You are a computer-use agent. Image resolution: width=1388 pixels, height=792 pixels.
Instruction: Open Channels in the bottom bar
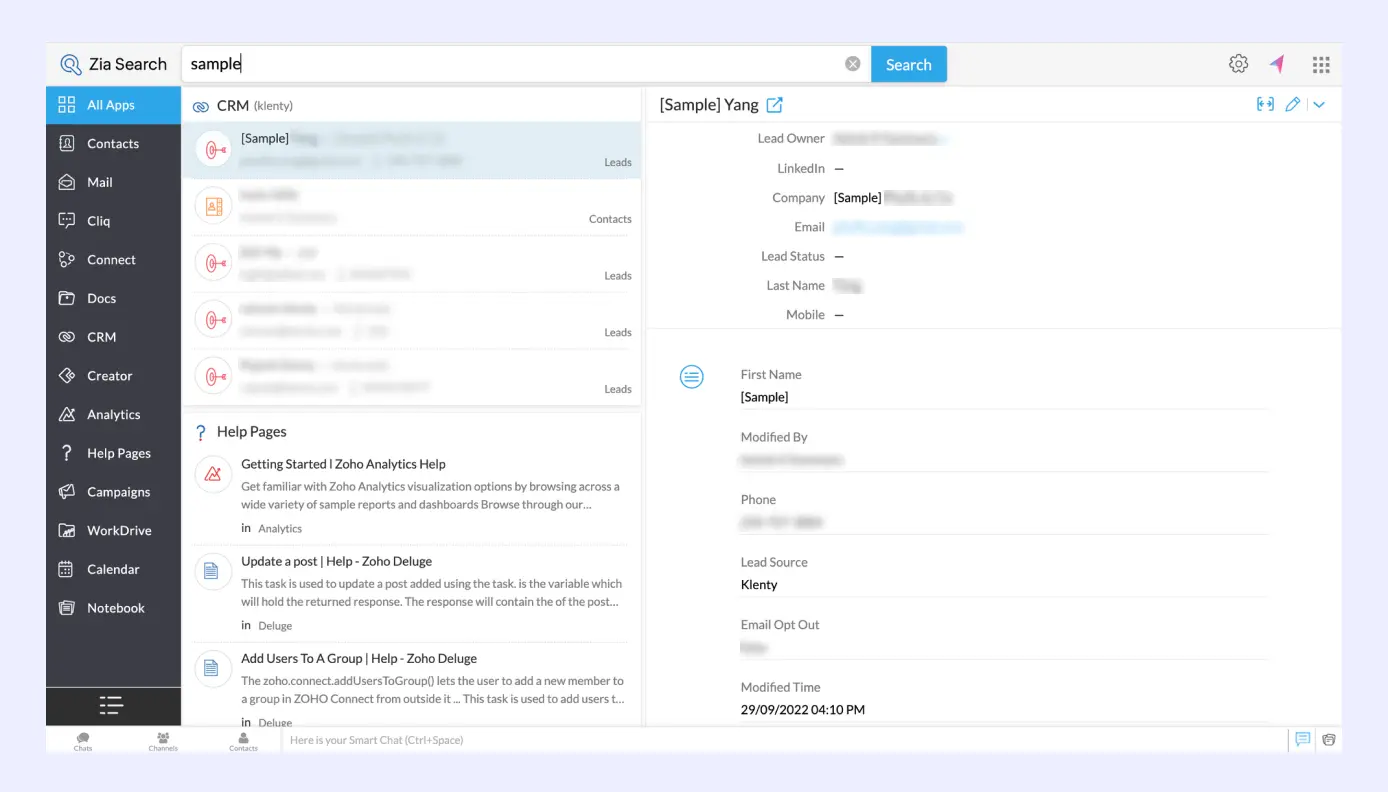[x=163, y=741]
